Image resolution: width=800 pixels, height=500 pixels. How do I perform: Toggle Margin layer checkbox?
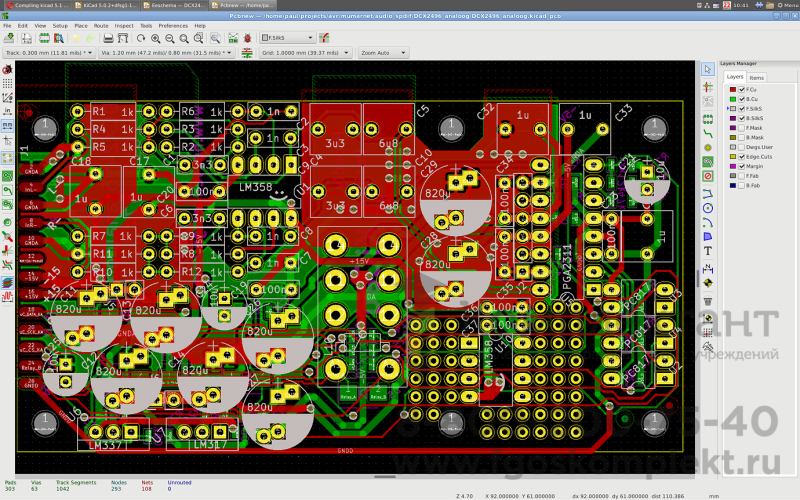point(742,166)
